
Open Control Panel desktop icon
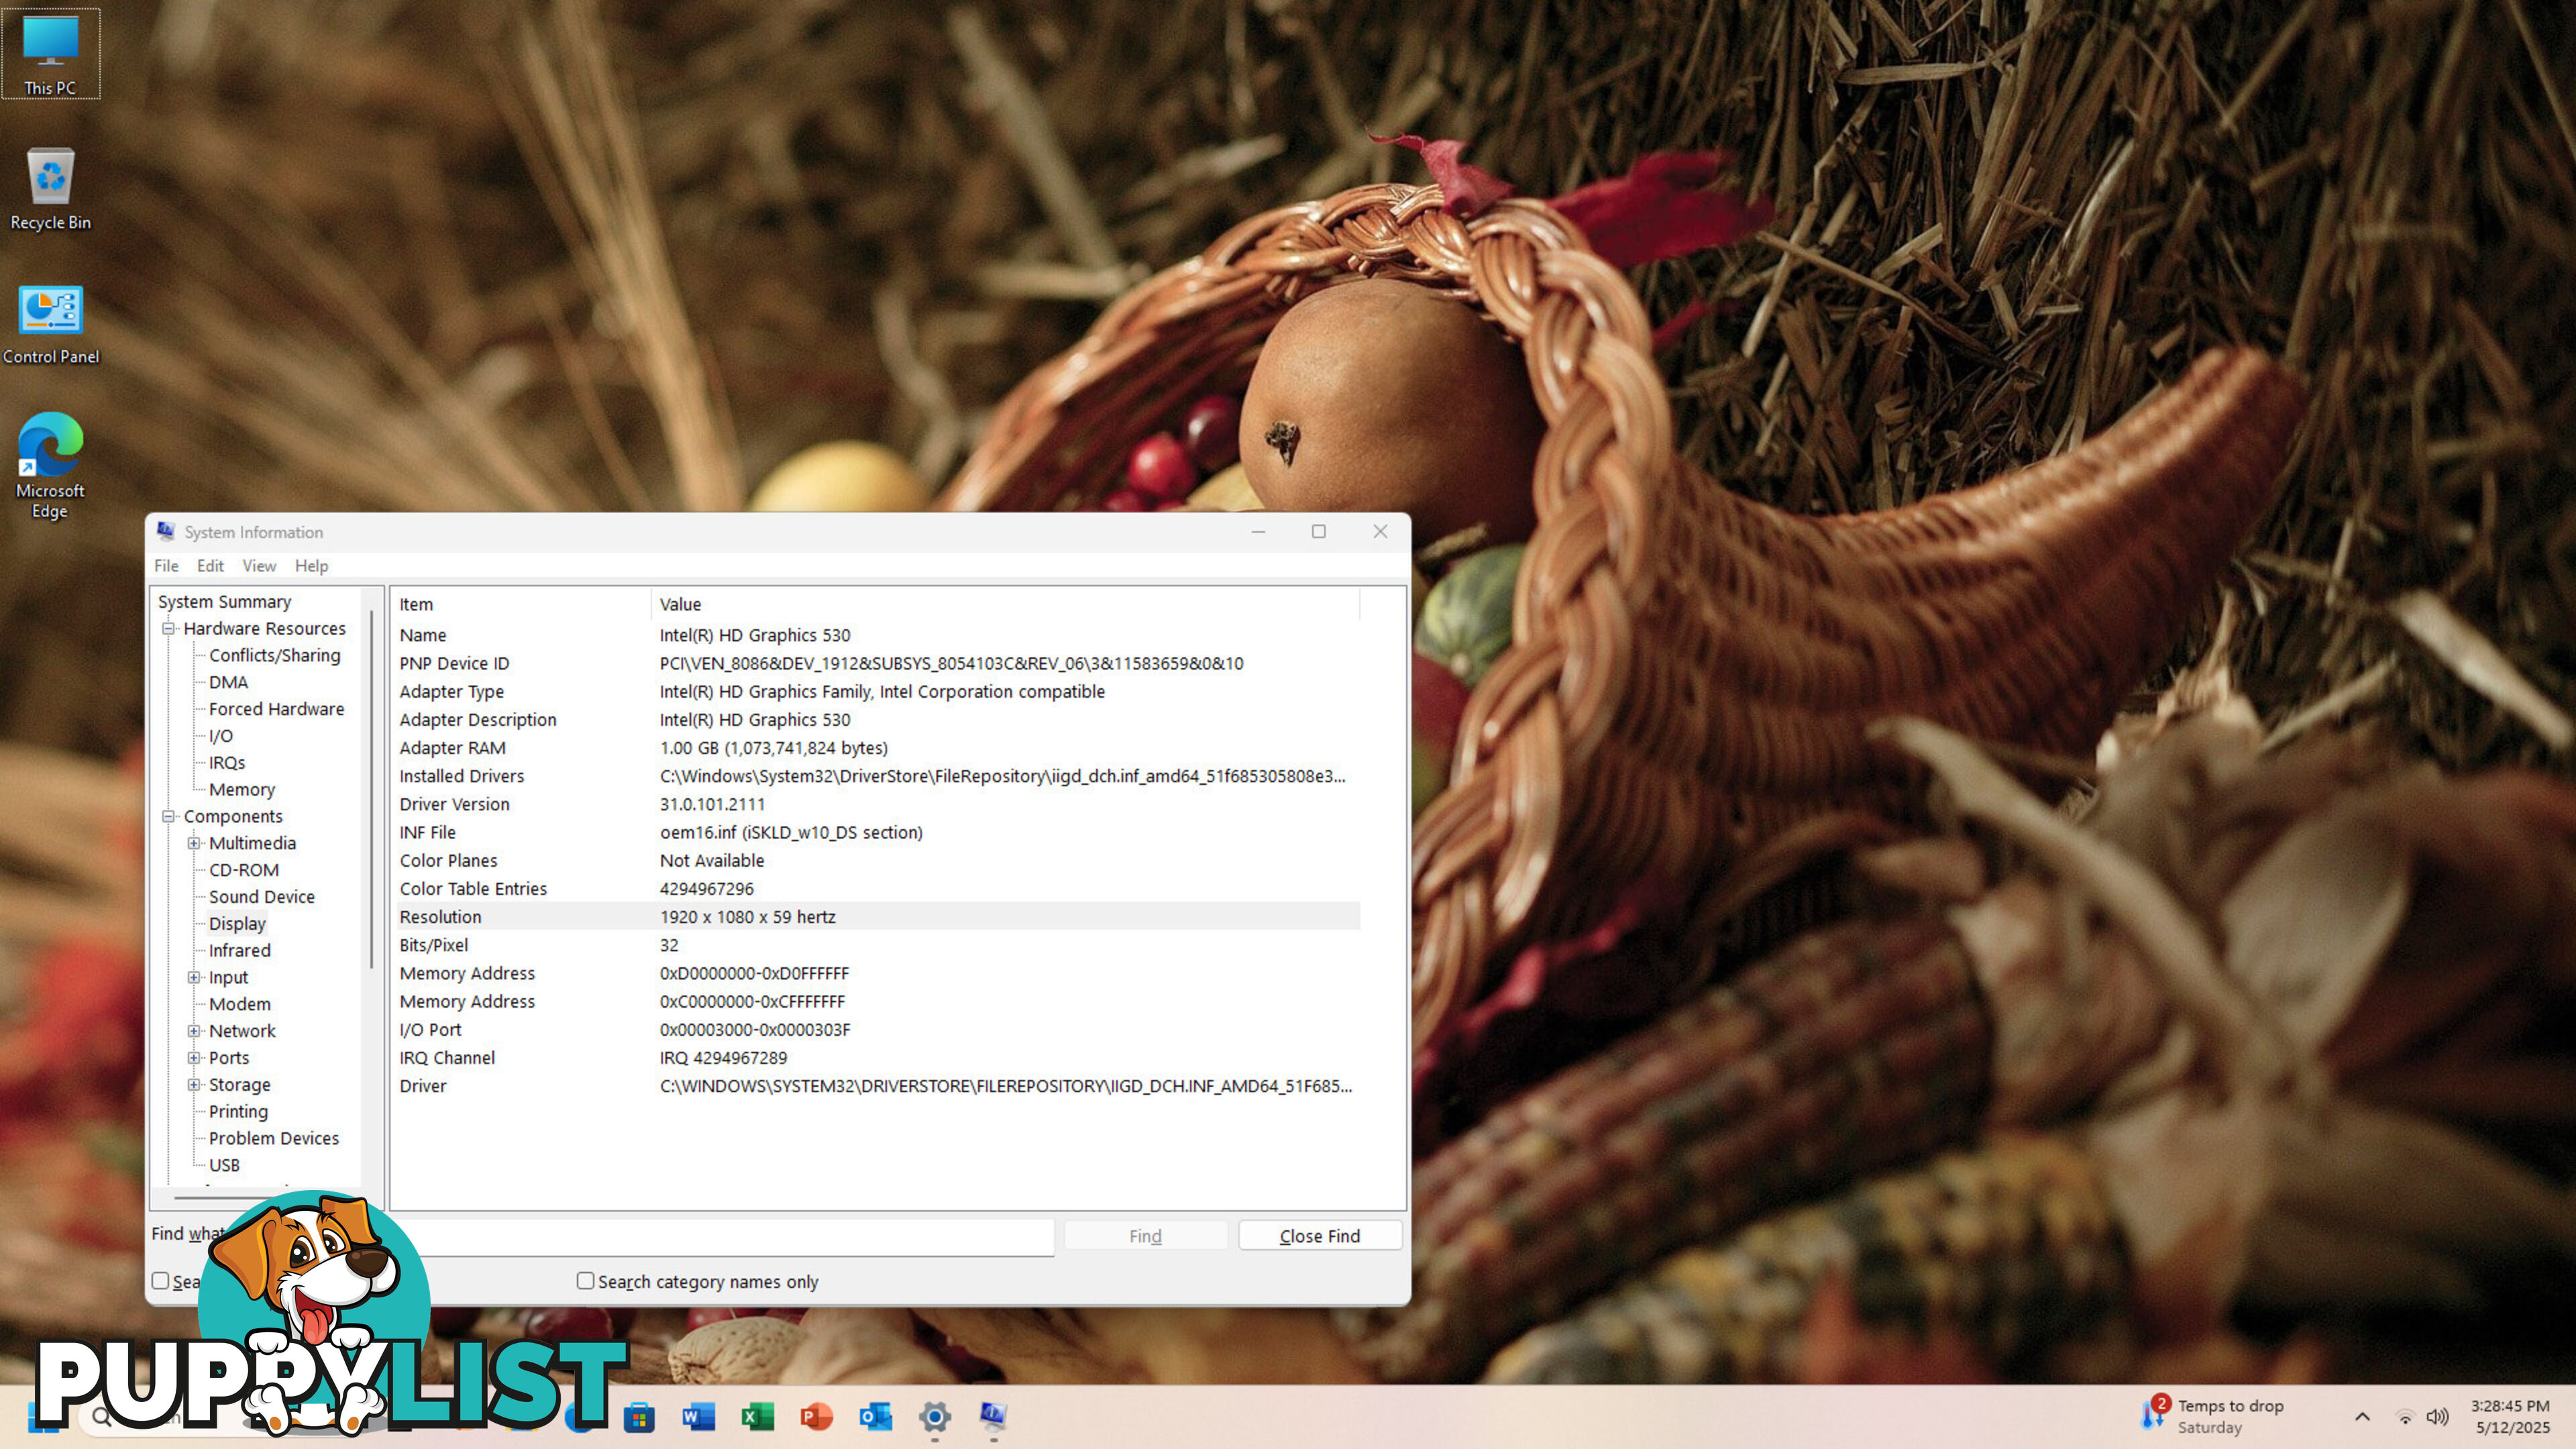coord(50,324)
